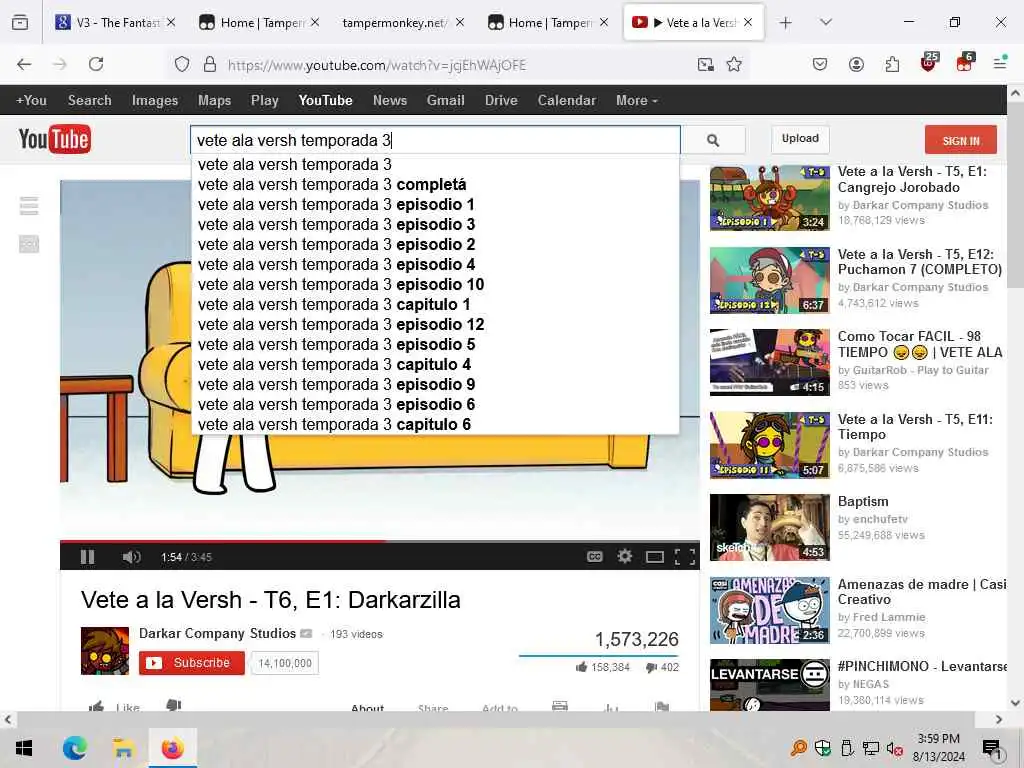Enter fullscreen video mode
The image size is (1024, 768).
point(685,557)
